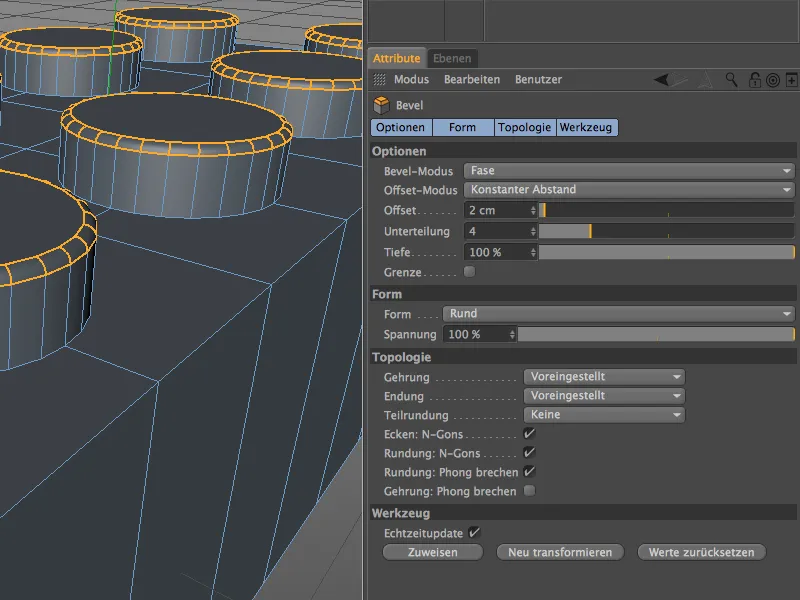Open attribute search with magnifier icon

point(732,80)
